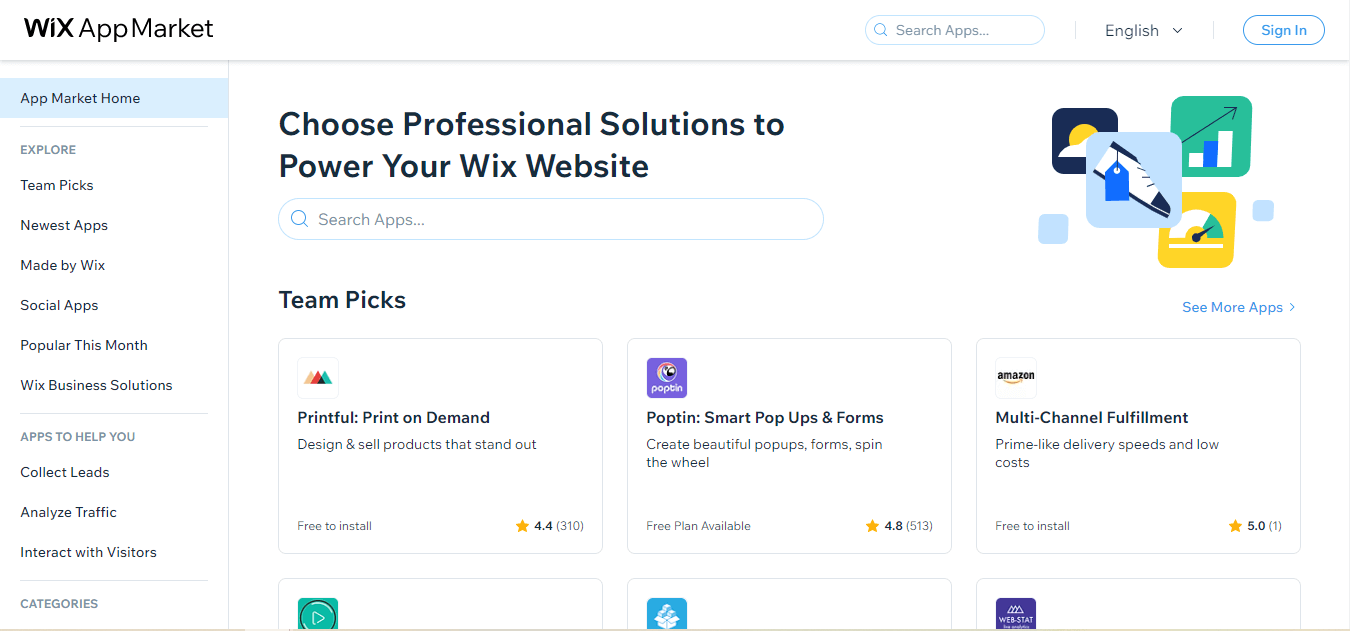Open the Amazon app logo icon
Image resolution: width=1350 pixels, height=631 pixels.
click(x=1016, y=378)
